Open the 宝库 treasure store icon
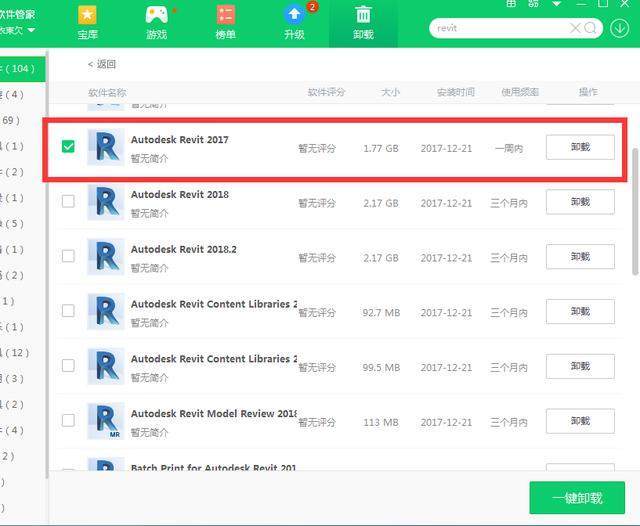This screenshot has height=526, width=640. click(x=87, y=22)
